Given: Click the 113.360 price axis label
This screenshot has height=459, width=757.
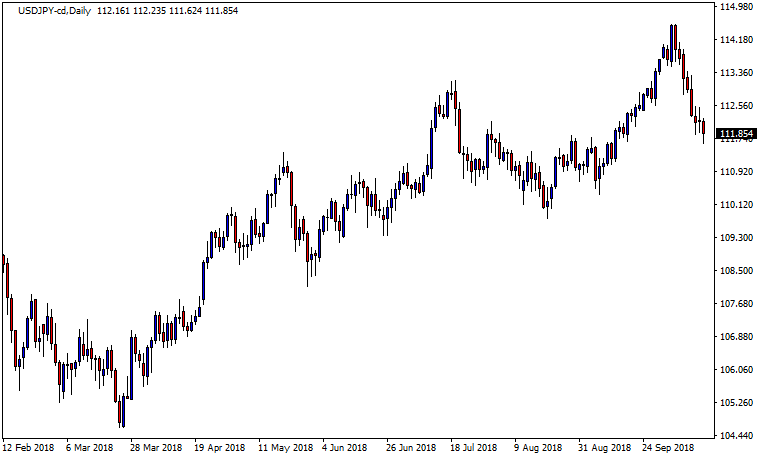Looking at the screenshot, I should pyautogui.click(x=736, y=73).
